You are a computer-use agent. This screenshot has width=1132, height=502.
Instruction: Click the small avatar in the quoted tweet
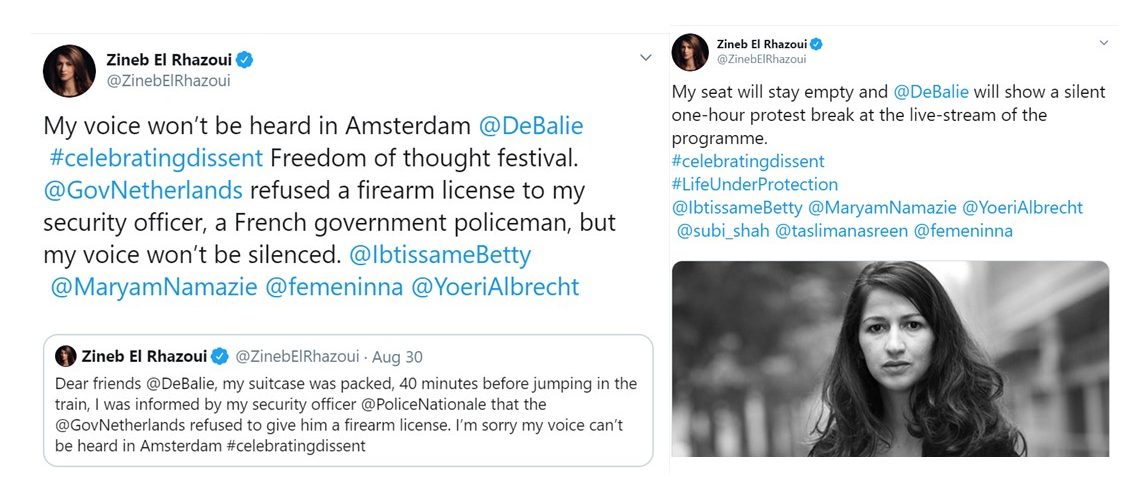click(x=66, y=356)
